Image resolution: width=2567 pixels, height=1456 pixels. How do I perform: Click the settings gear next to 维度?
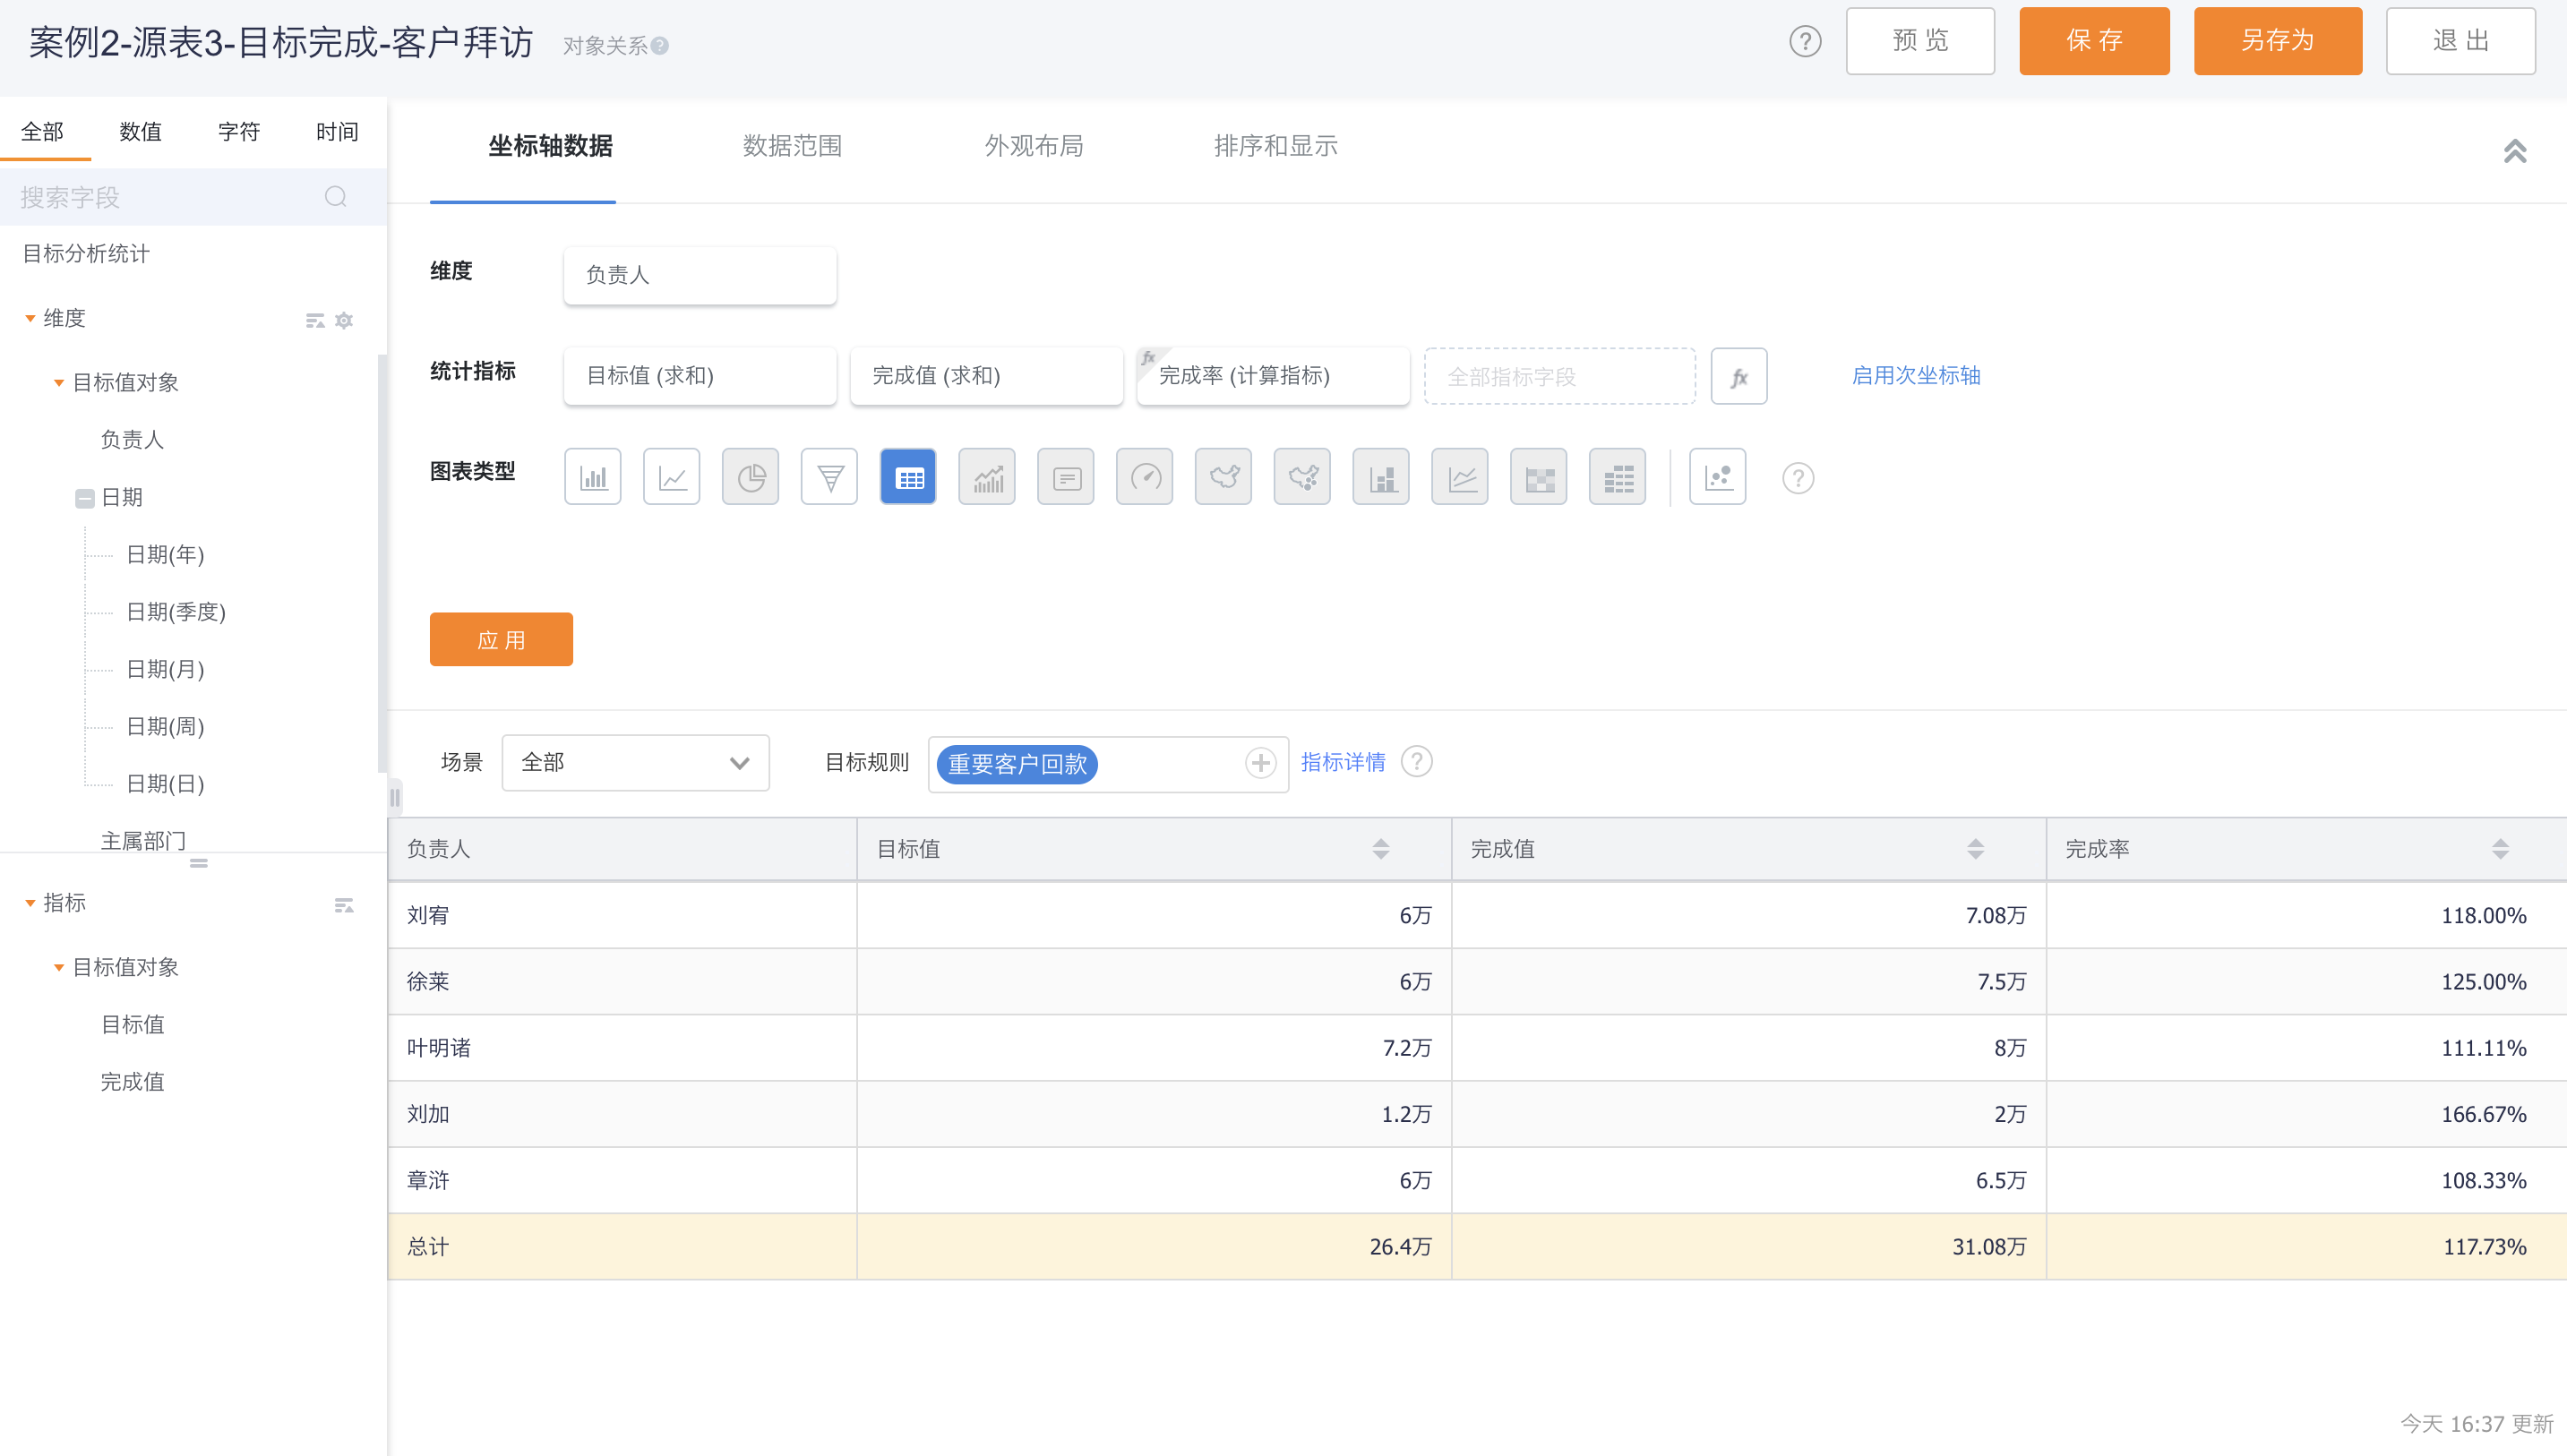(x=344, y=320)
